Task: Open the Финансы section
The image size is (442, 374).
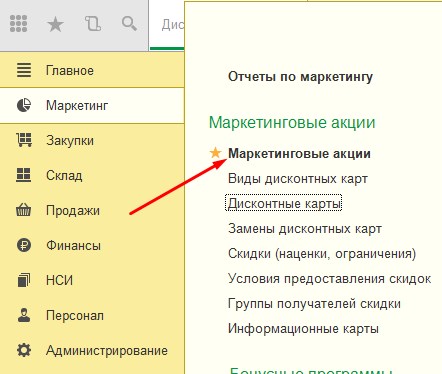Action: (92, 245)
